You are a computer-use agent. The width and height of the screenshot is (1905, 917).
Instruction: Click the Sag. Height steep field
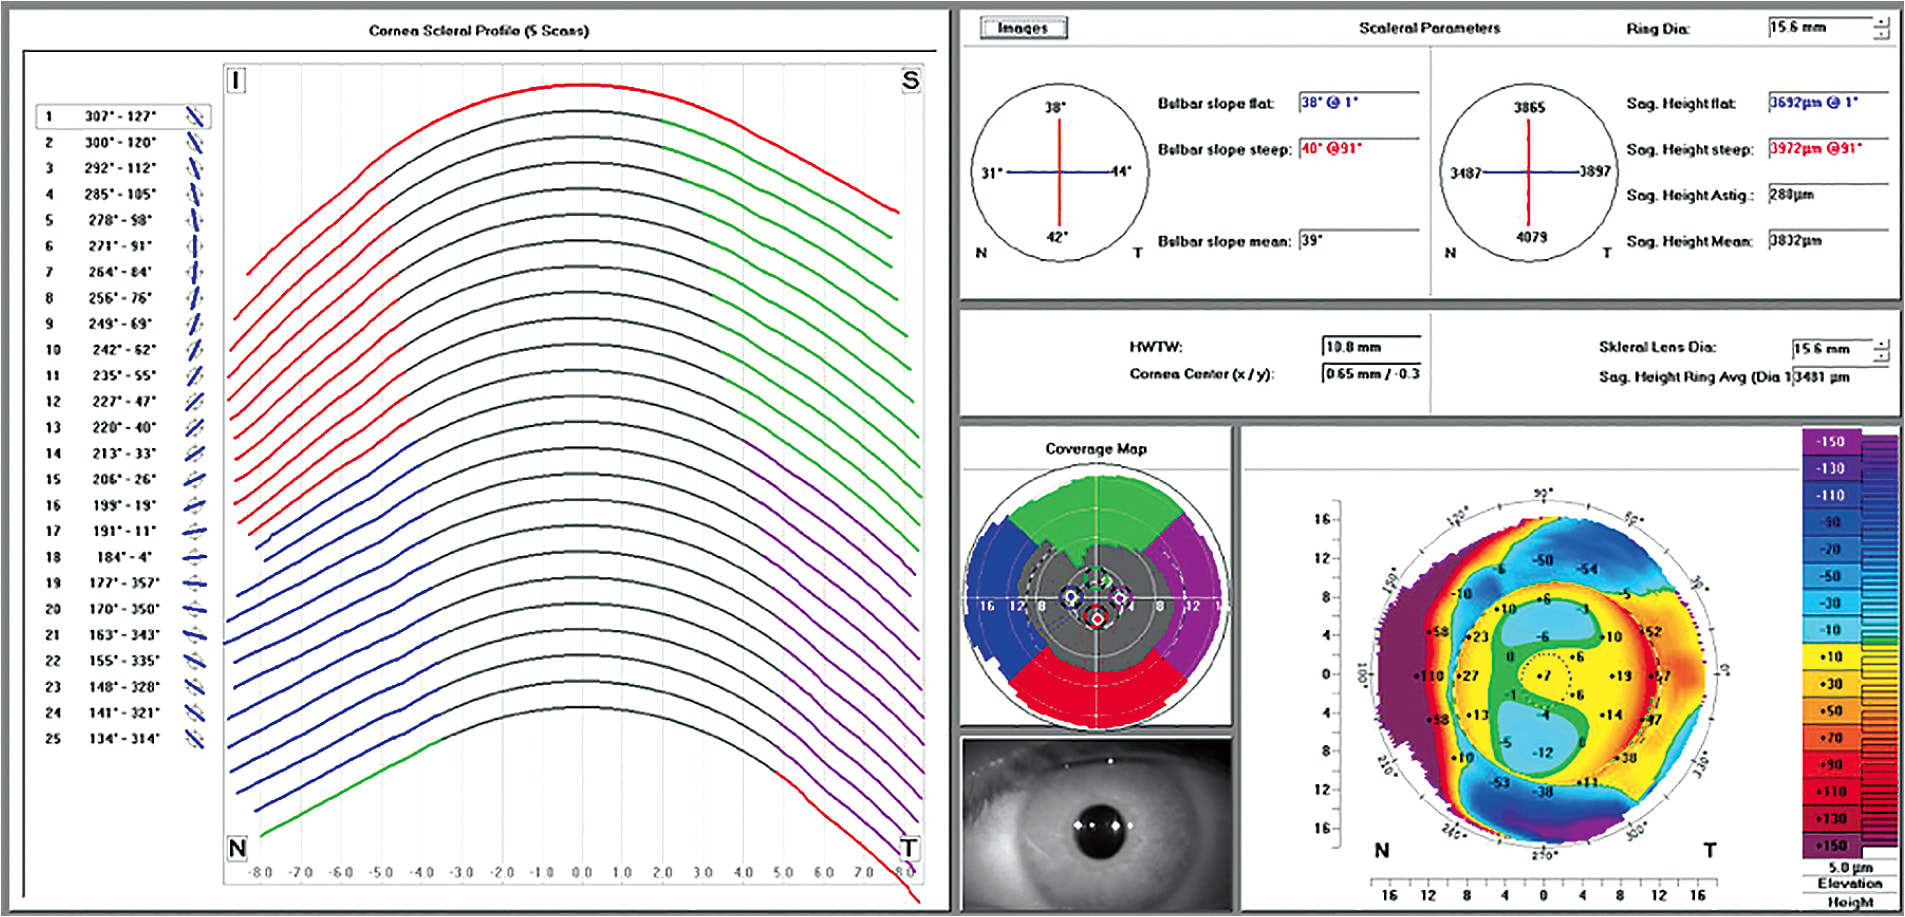point(1828,148)
